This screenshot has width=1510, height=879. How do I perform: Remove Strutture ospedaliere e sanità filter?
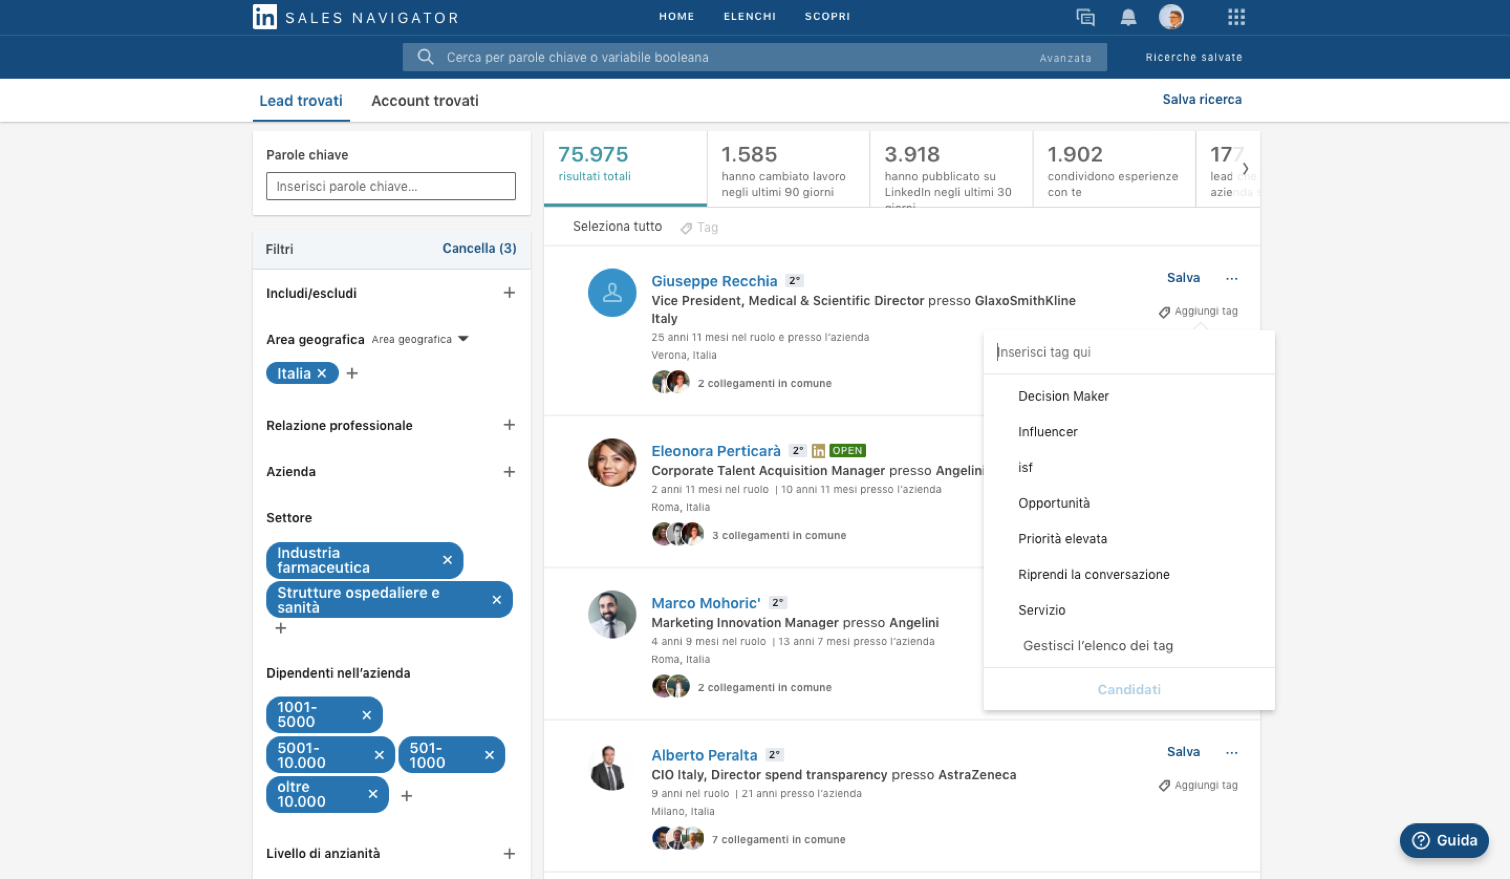coord(497,600)
